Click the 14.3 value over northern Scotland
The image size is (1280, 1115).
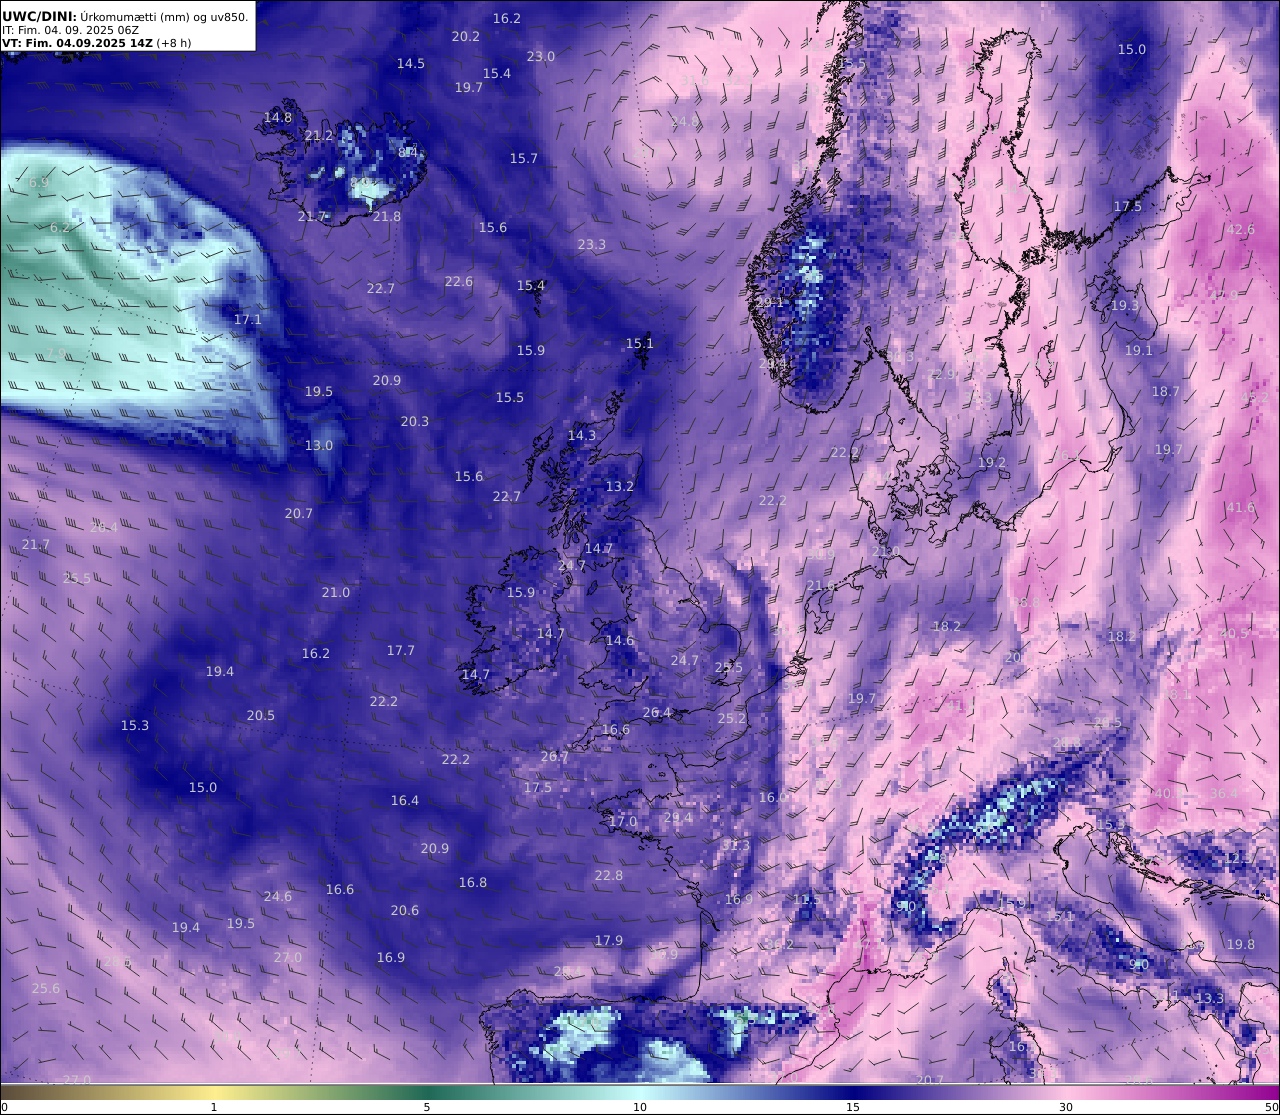(582, 435)
